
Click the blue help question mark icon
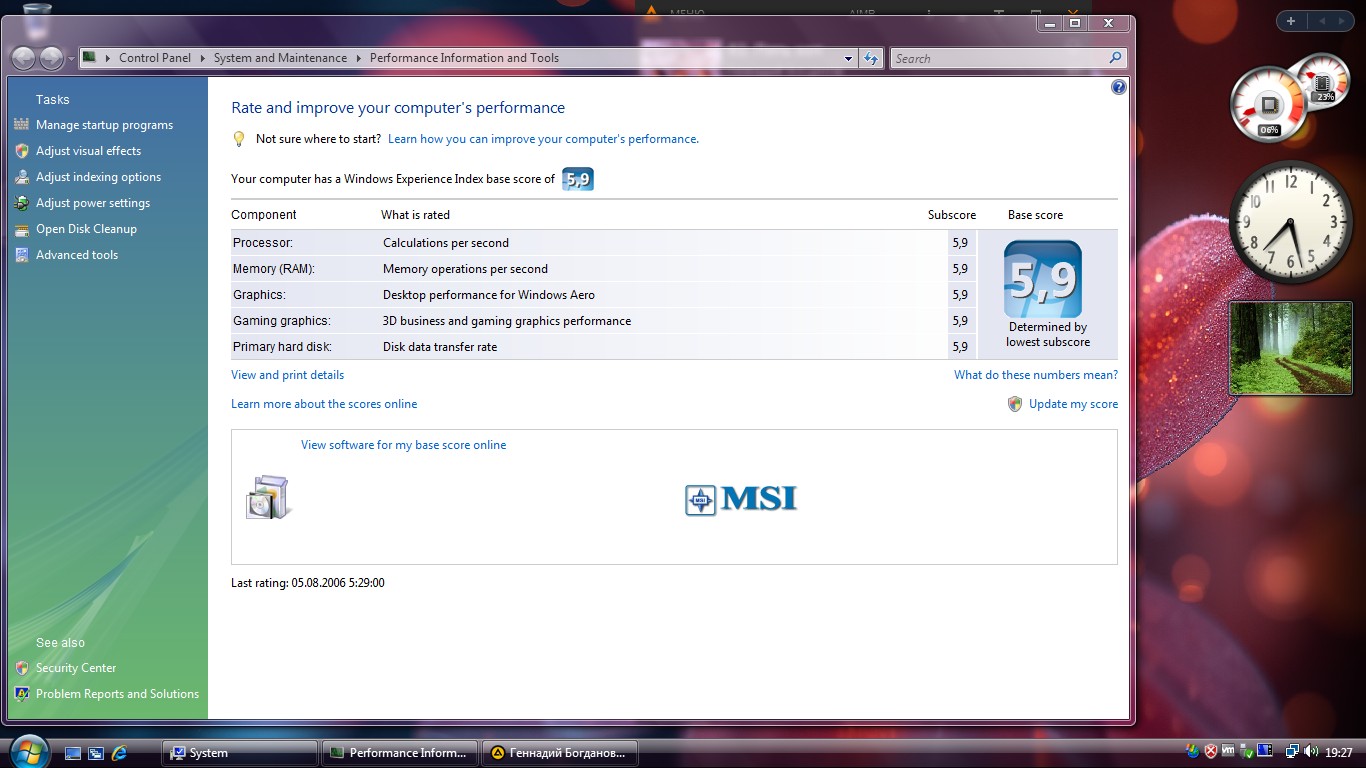(x=1118, y=87)
